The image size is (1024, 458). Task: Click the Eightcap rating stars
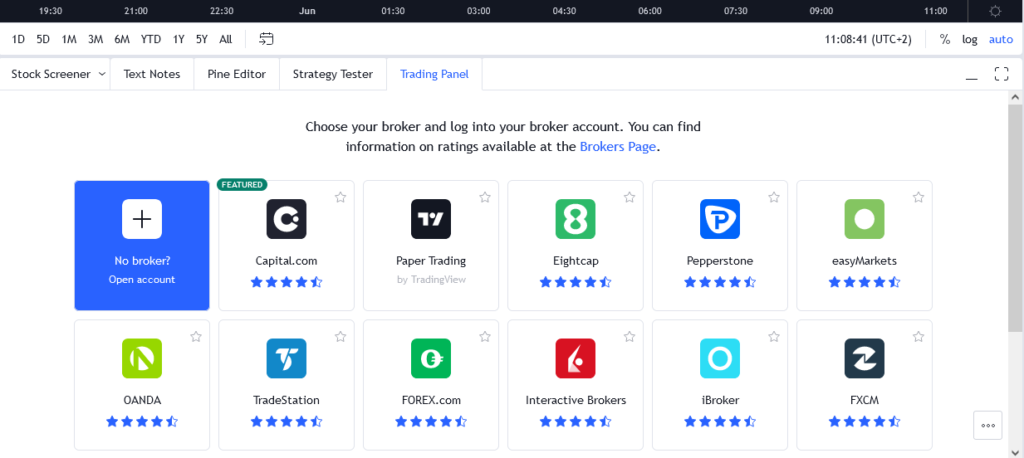coord(575,282)
